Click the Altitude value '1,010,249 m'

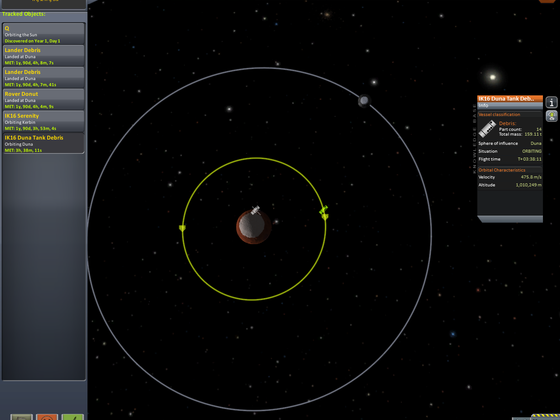tap(529, 185)
